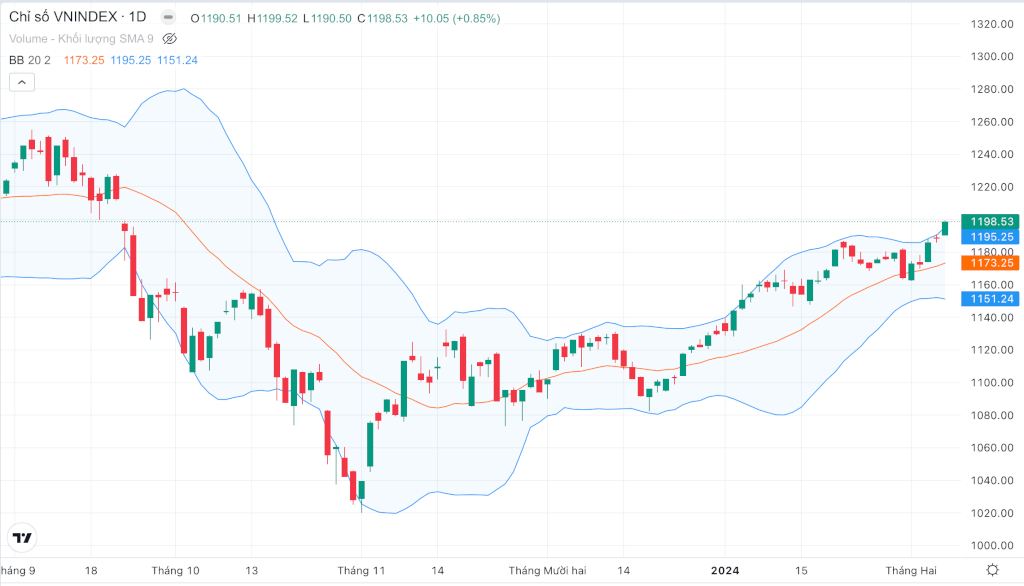Click the 1151.24 value in BB legend
The width and height of the screenshot is (1024, 586).
point(177,60)
